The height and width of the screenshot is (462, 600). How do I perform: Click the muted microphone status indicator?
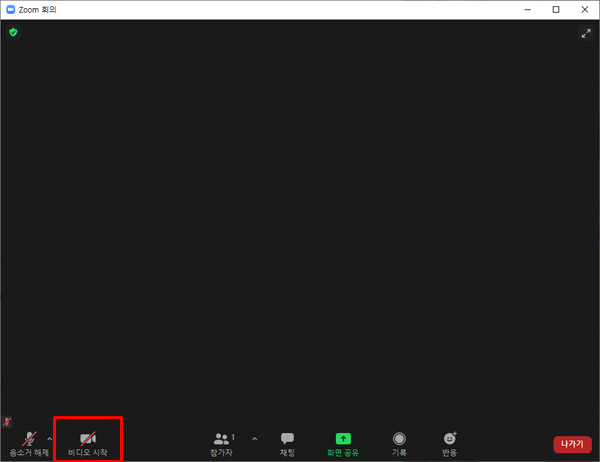pyautogui.click(x=8, y=423)
